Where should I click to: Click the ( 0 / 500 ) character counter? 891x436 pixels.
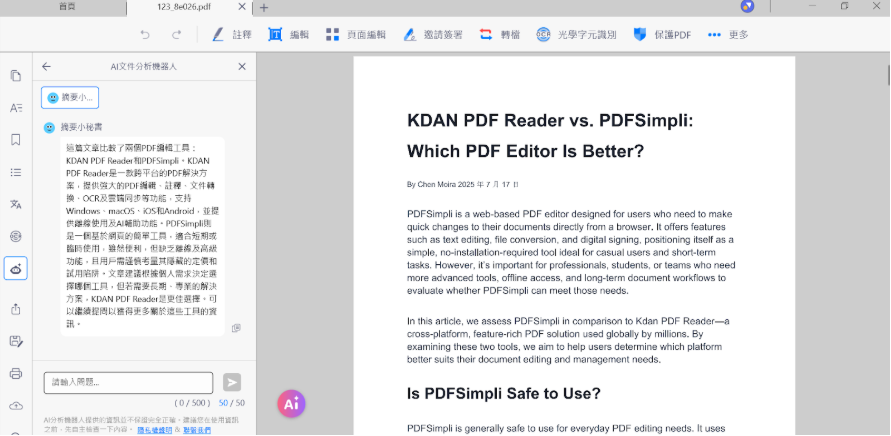[x=192, y=403]
